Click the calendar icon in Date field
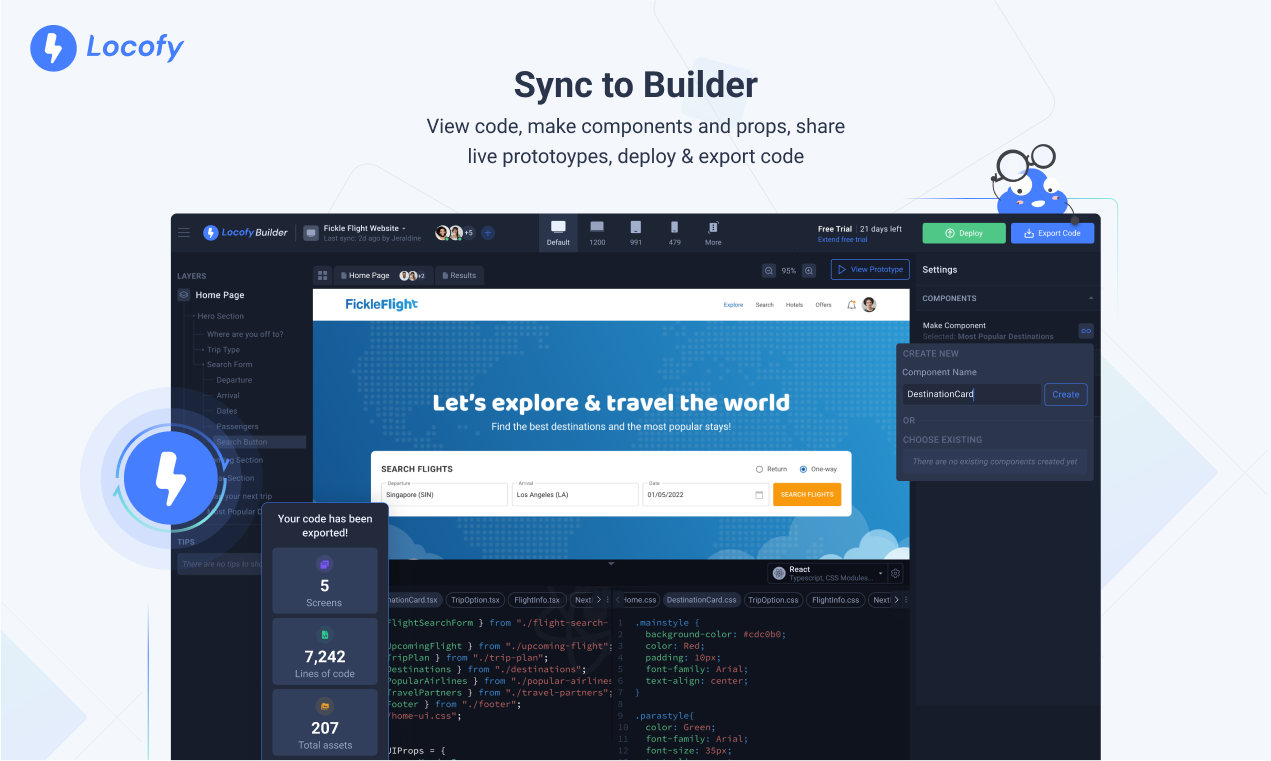Screen dimensions: 1271x761 pyautogui.click(x=759, y=494)
